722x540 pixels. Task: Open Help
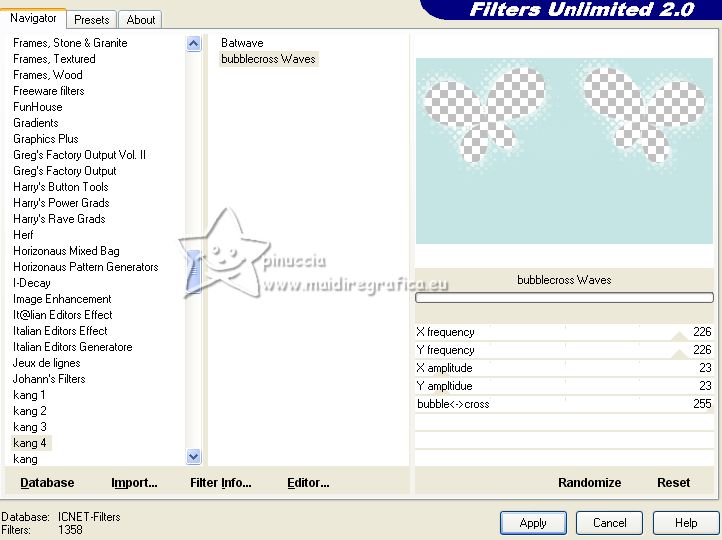tap(686, 523)
